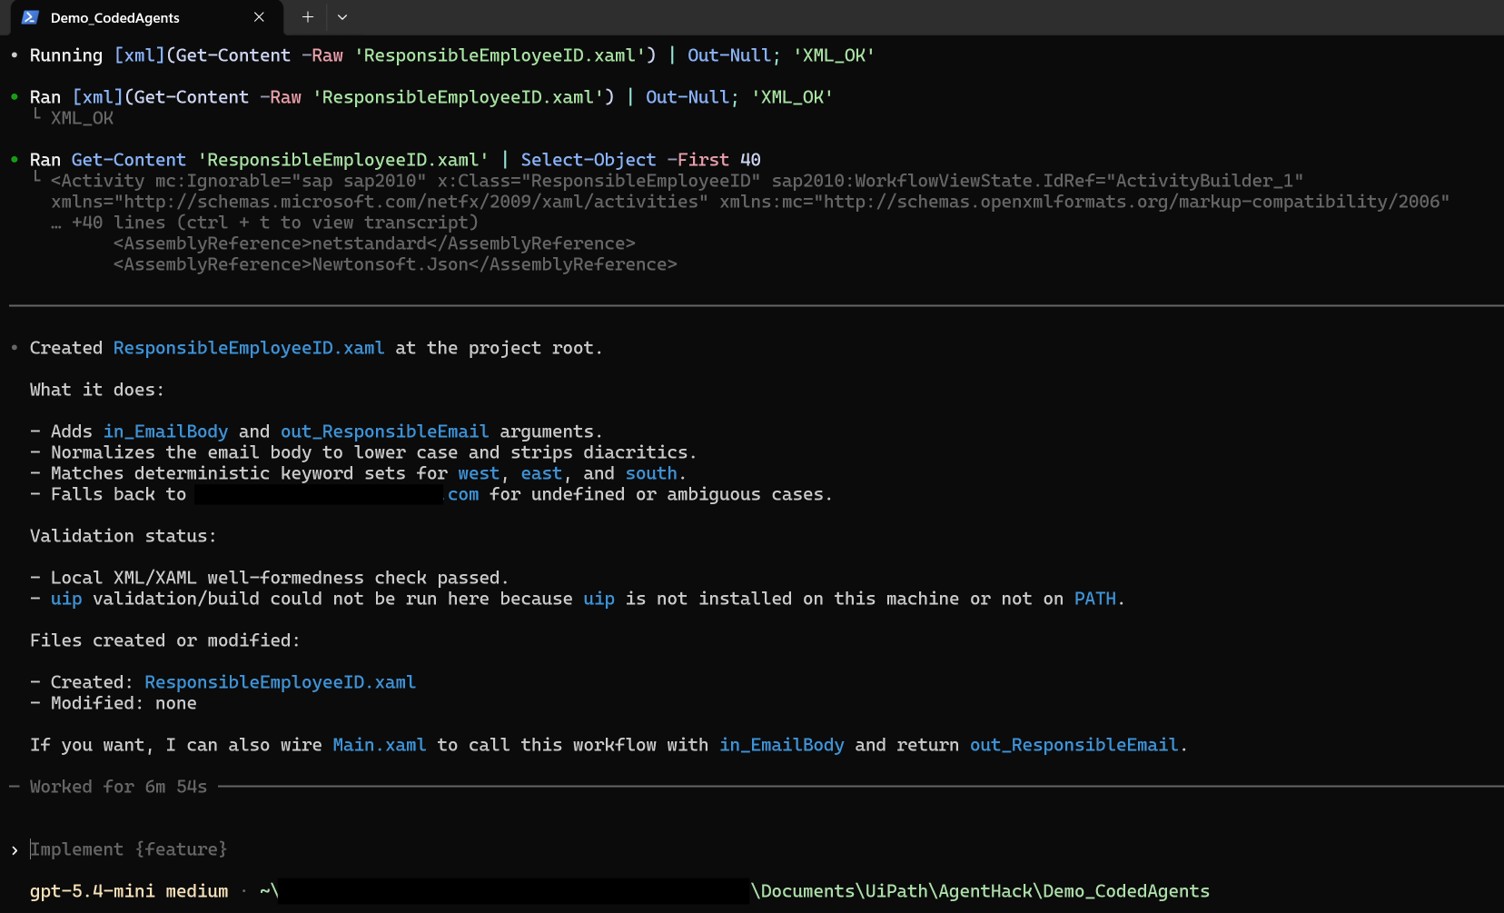Click the 'Ran Get-Content' command line
Screen dimensions: 1504x913
point(395,160)
